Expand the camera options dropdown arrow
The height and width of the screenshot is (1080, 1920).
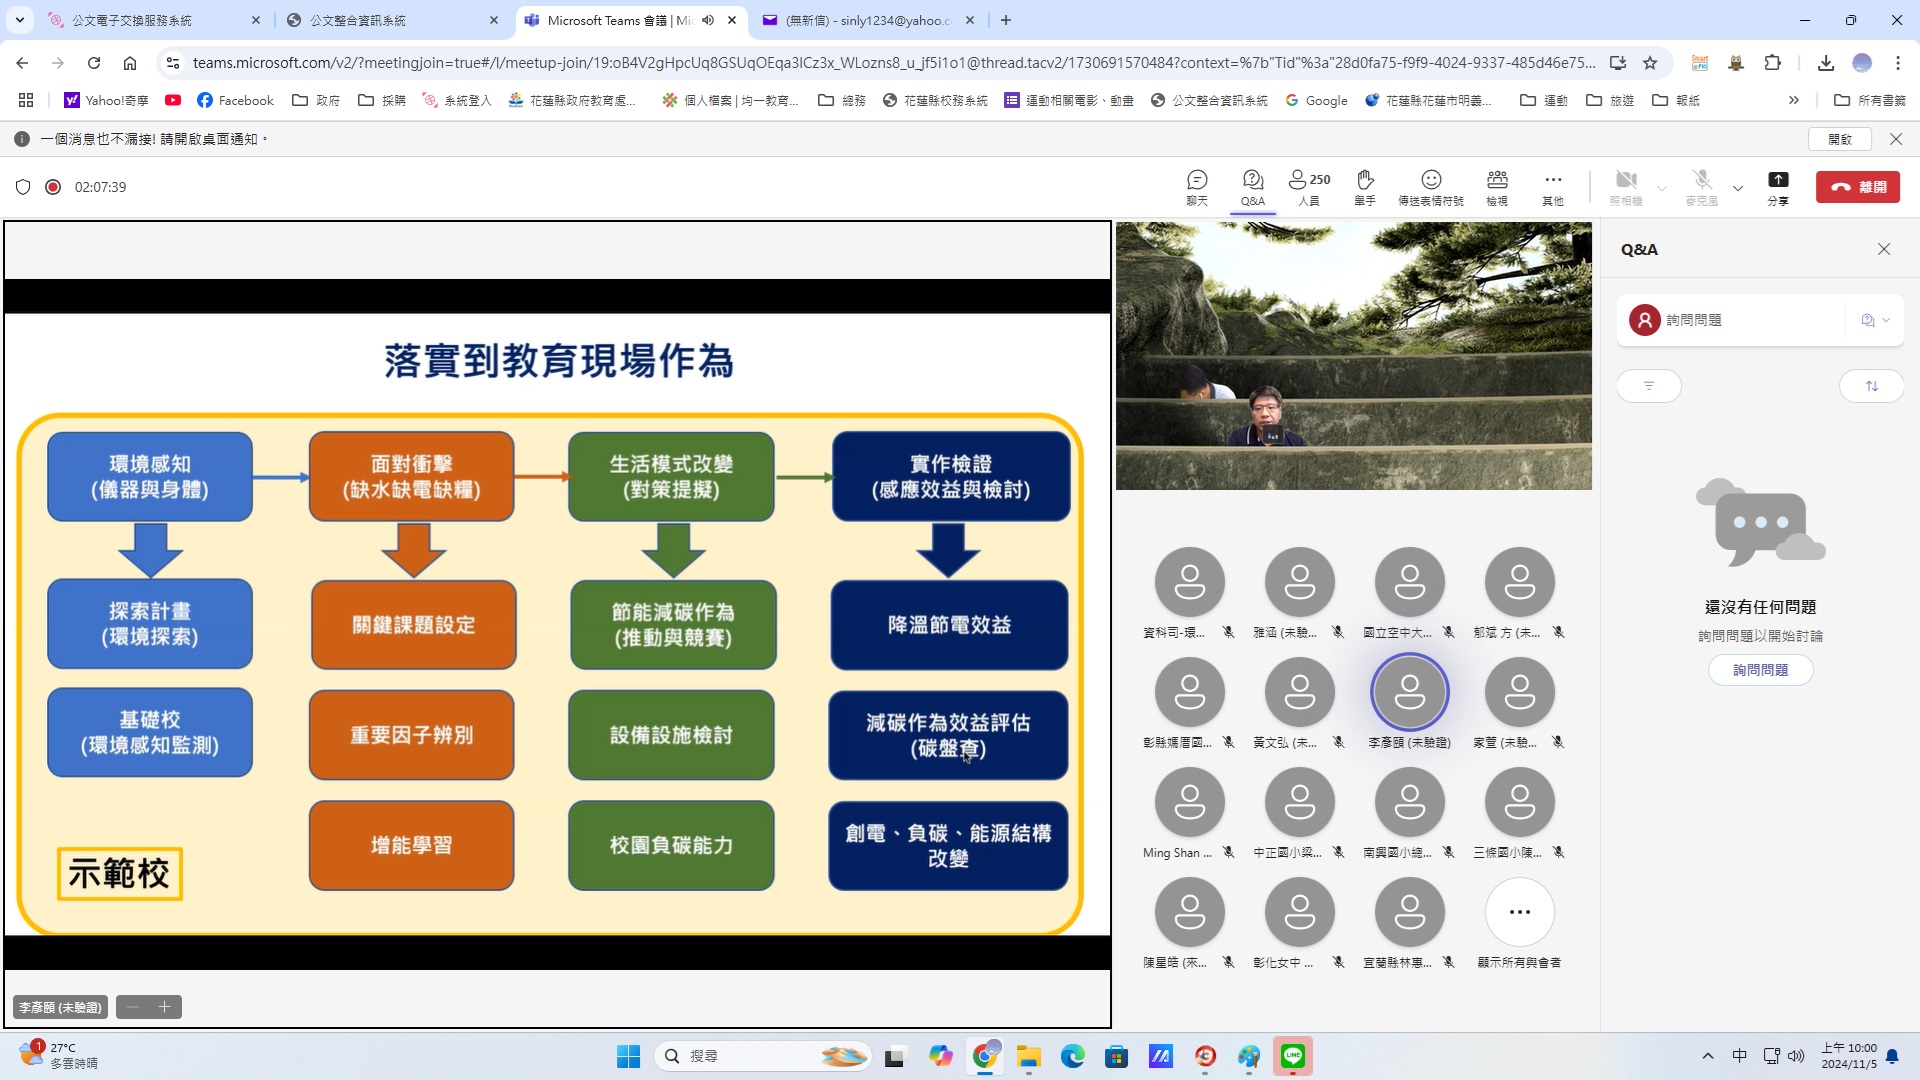[x=1662, y=188]
